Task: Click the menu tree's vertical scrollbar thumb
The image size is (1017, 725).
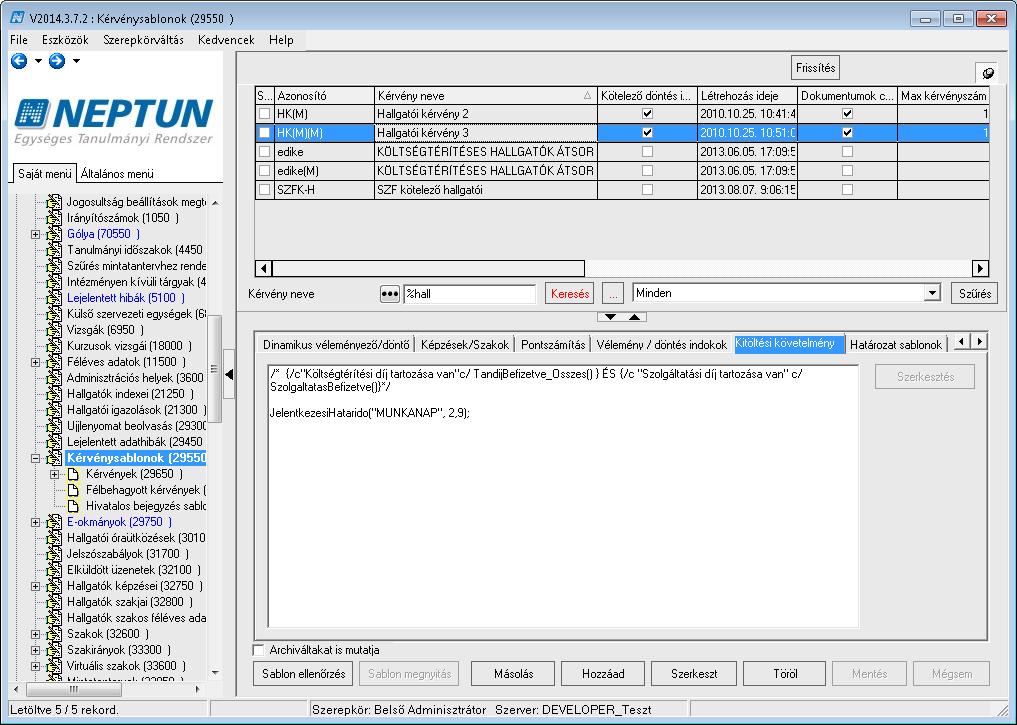Action: (x=215, y=369)
